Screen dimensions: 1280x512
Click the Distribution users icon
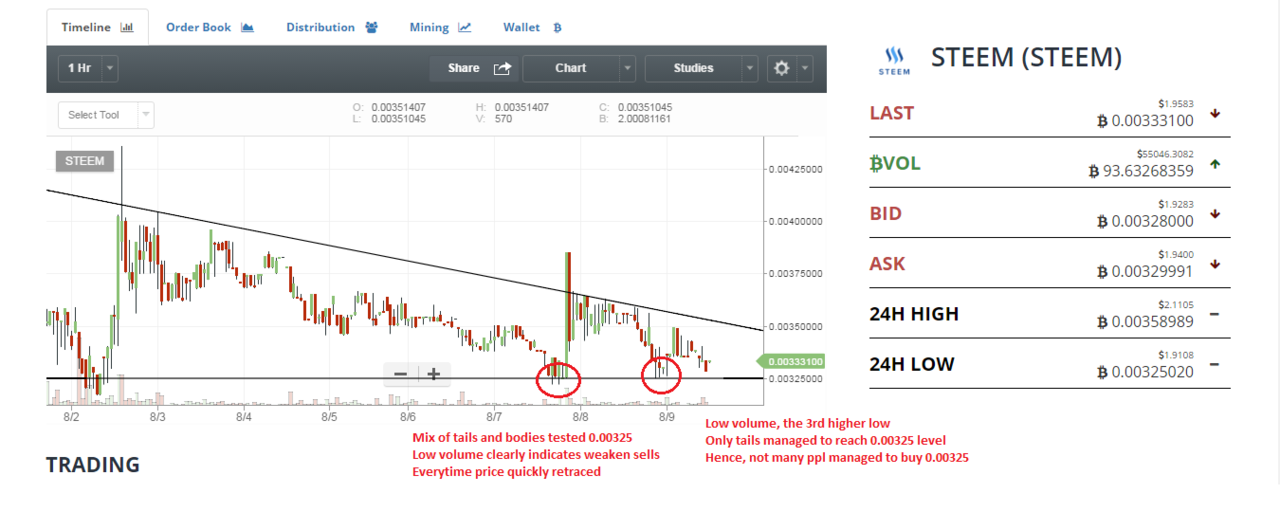[x=372, y=28]
